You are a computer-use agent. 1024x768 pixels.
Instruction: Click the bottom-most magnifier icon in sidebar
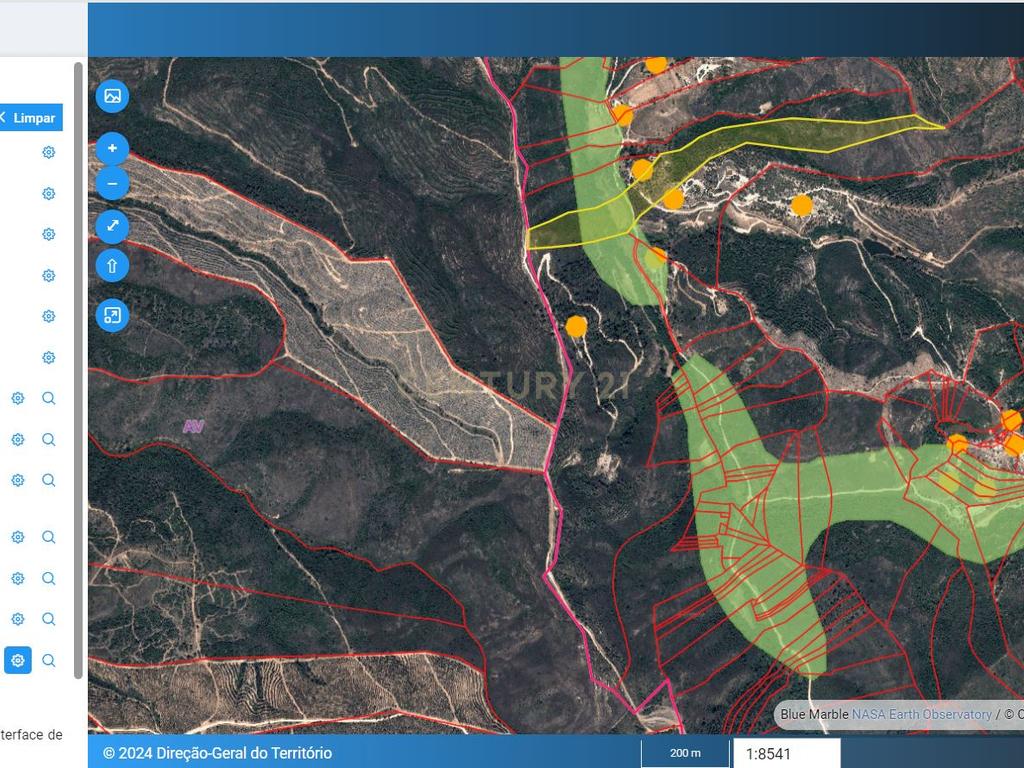coord(48,660)
